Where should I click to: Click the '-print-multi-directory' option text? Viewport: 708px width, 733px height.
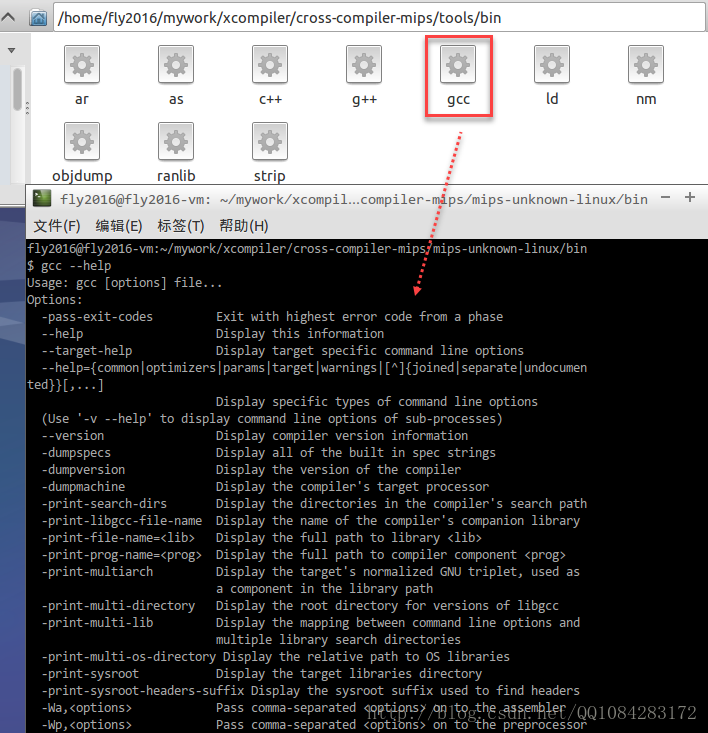tap(118, 605)
